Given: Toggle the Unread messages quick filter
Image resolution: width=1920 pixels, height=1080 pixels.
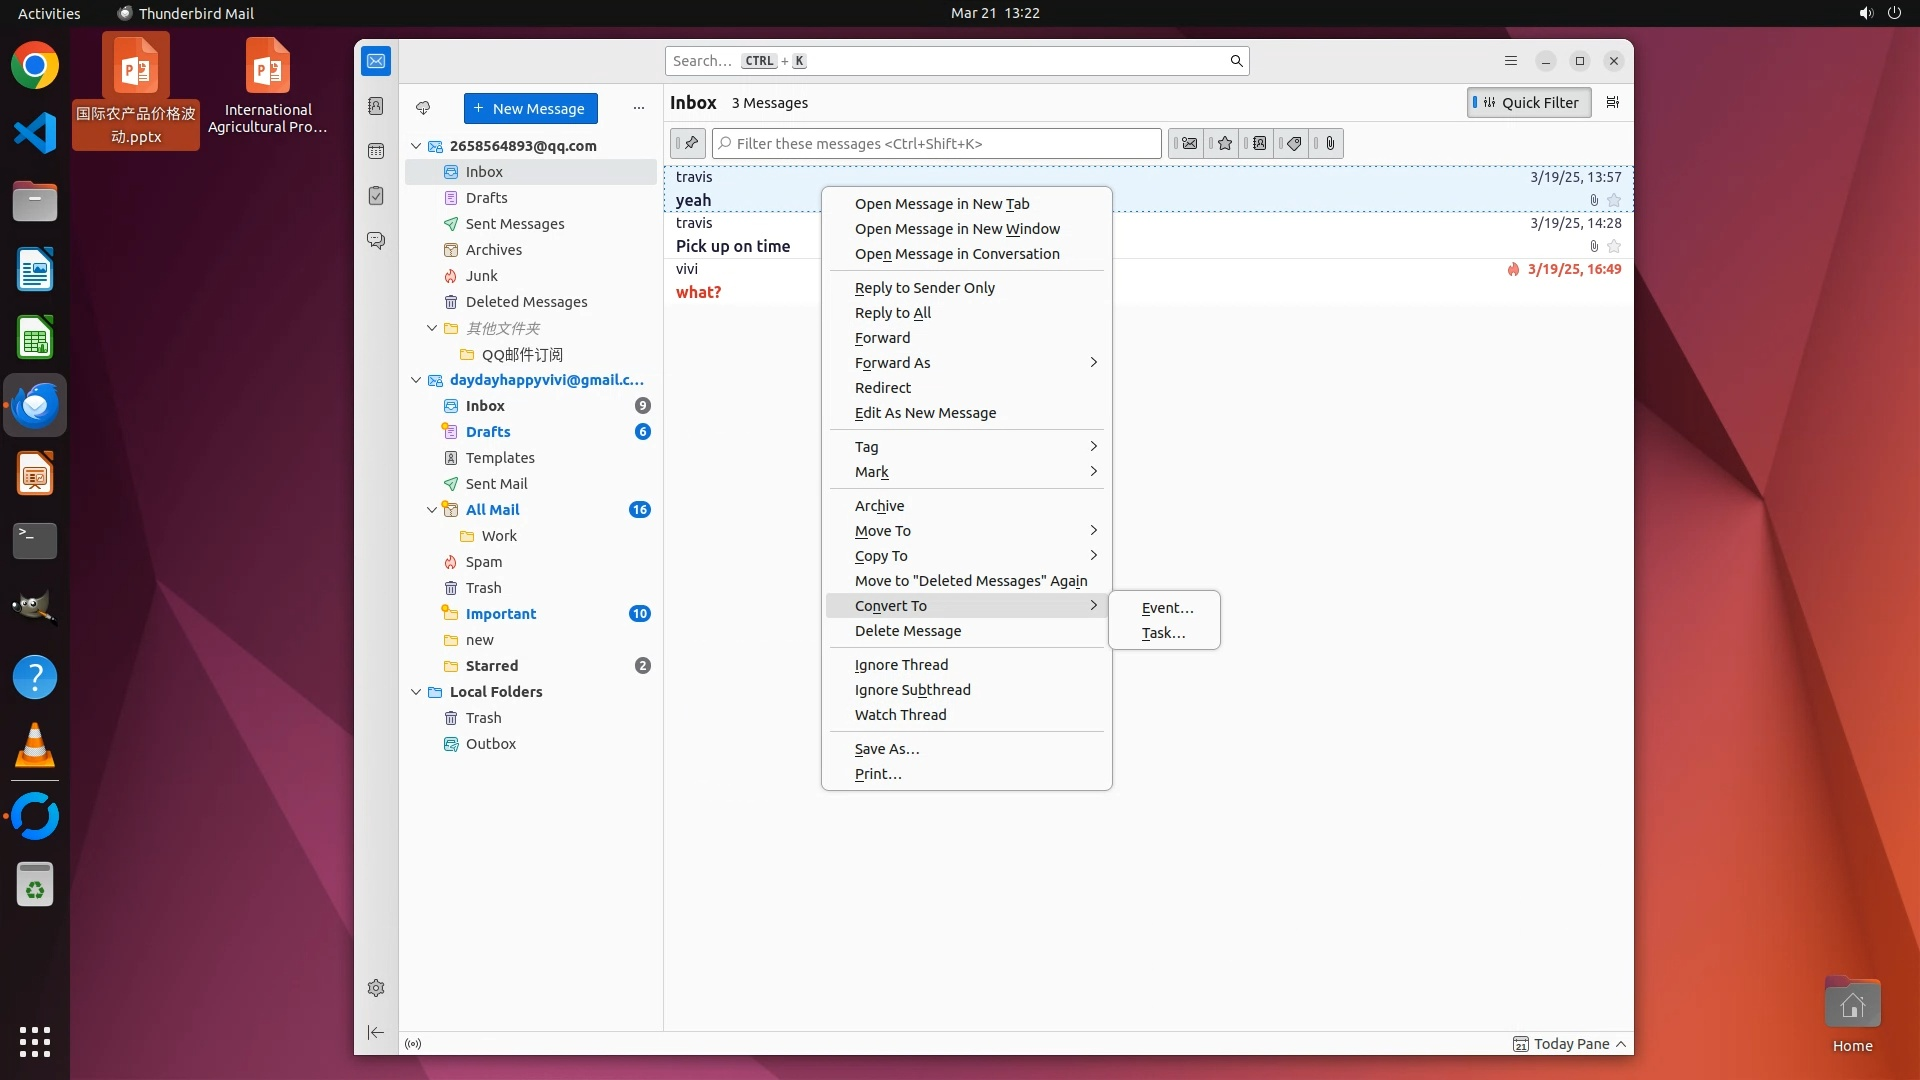Looking at the screenshot, I should [1188, 143].
